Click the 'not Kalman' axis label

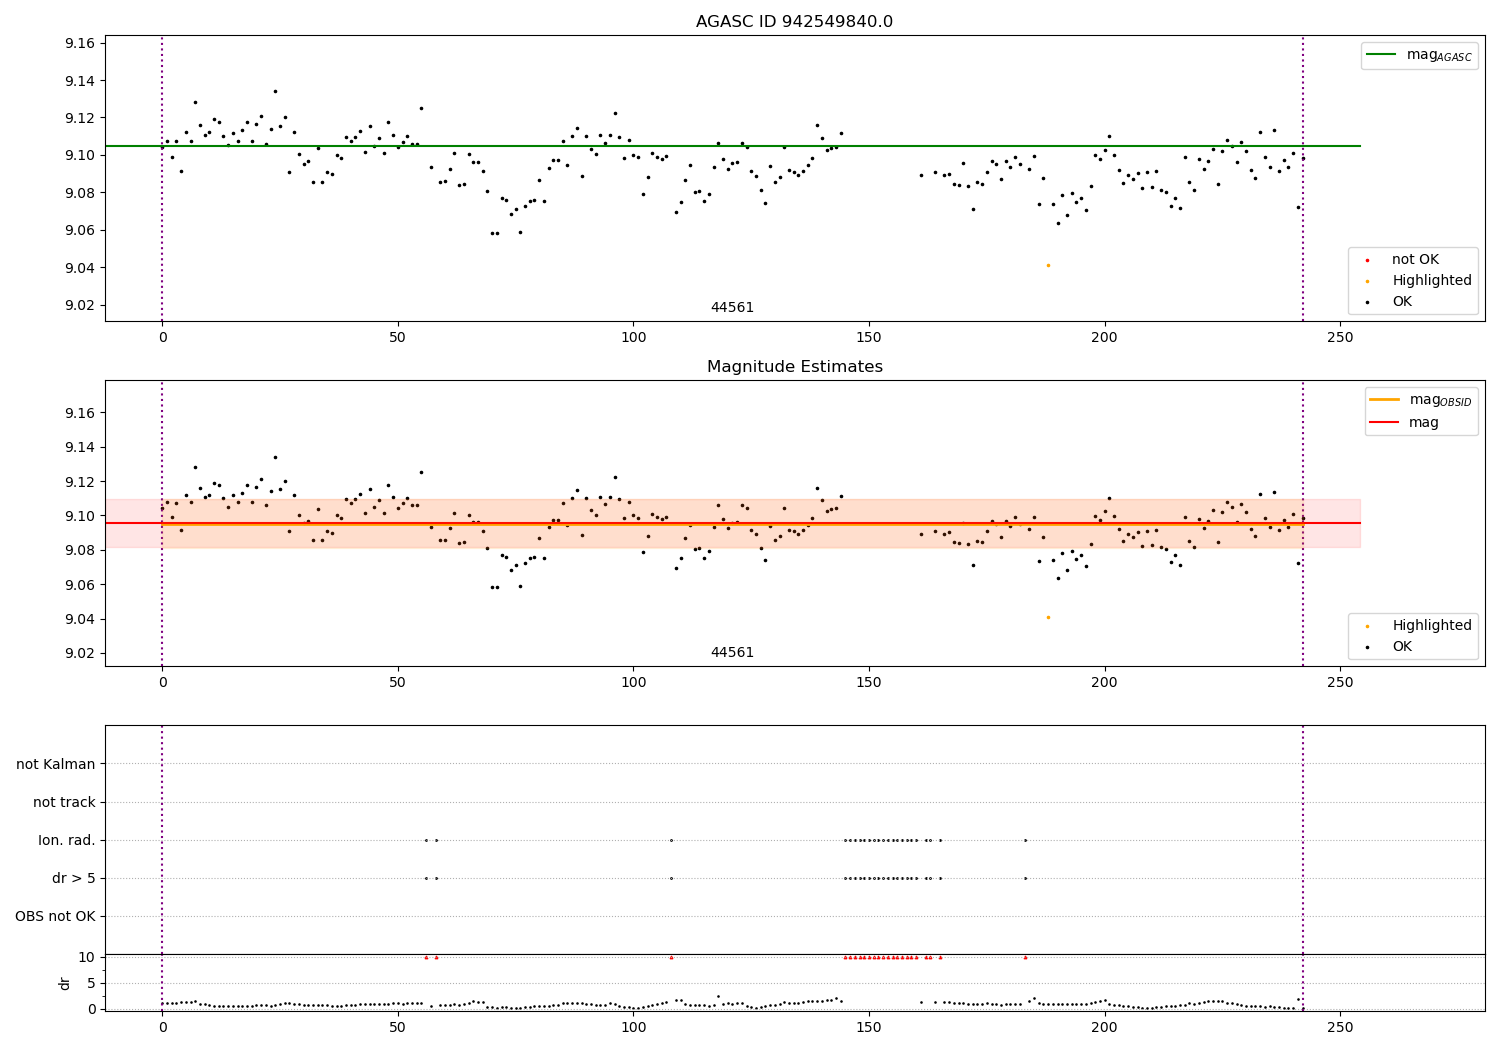pos(56,765)
